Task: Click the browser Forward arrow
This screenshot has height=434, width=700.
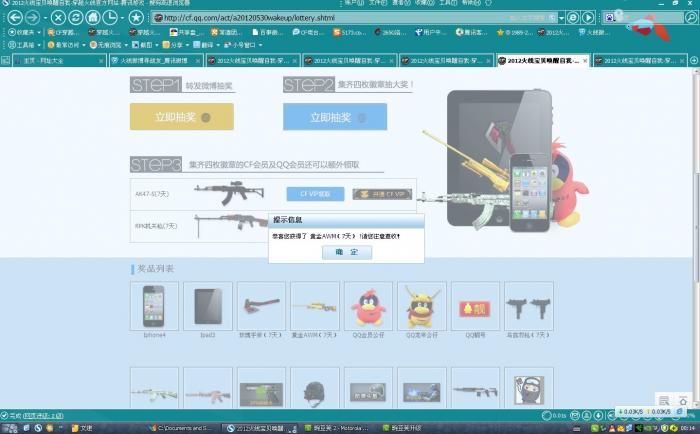Action: coord(32,18)
